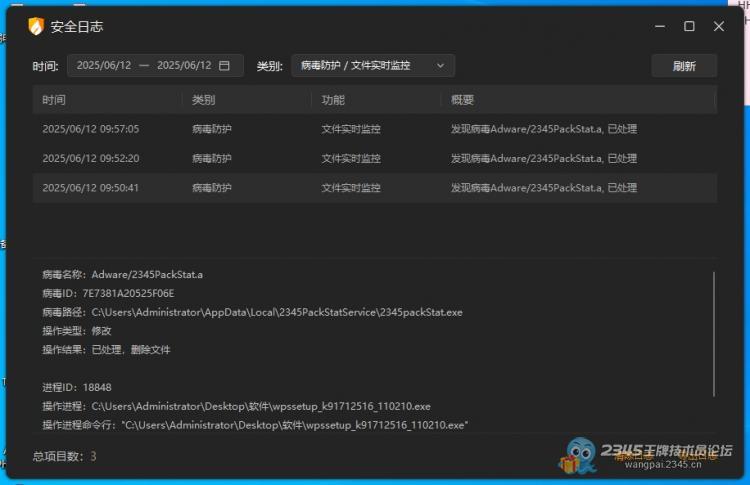750x485 pixels.
Task: Click the 概要 column header
Action: point(463,100)
